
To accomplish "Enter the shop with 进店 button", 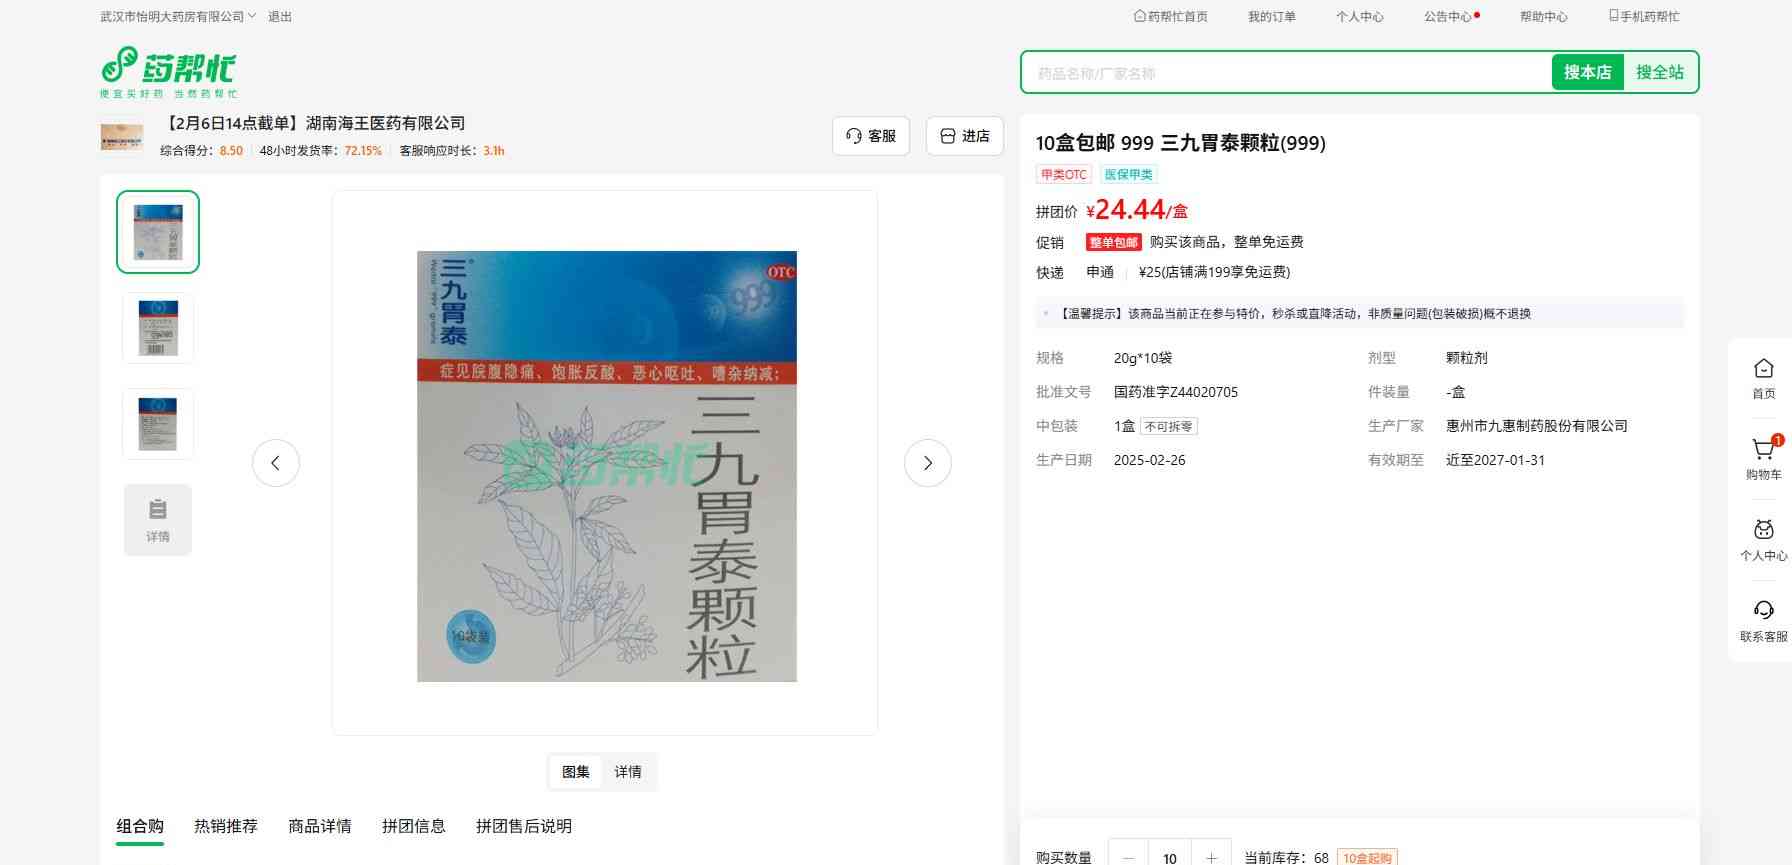I will pyautogui.click(x=965, y=136).
